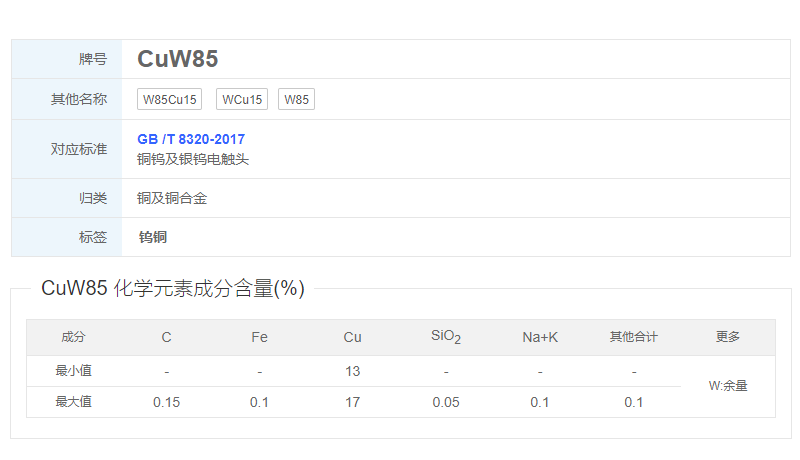Click the SiO2 maximum value 0.05
This screenshot has width=800, height=460.
446,402
